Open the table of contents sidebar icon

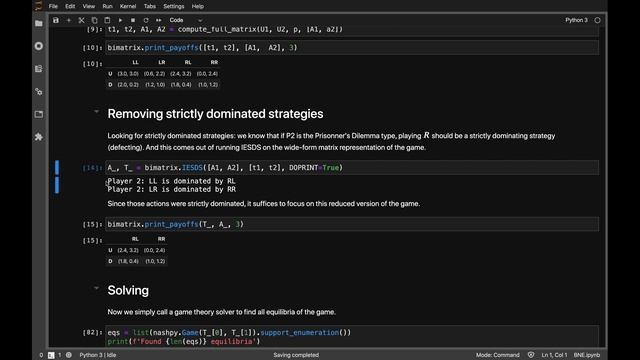tap(39, 69)
